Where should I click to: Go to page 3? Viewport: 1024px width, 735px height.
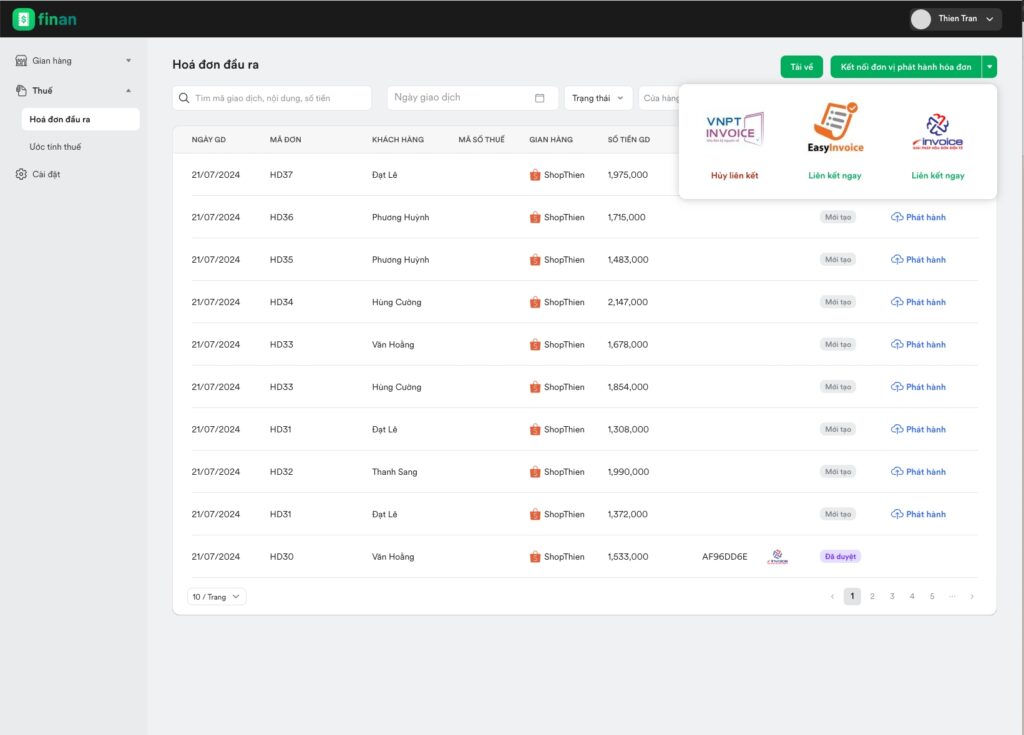pos(892,596)
